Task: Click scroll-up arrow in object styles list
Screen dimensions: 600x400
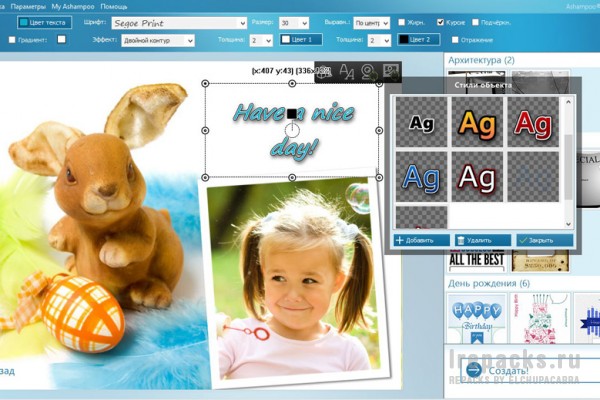Action: click(x=568, y=102)
